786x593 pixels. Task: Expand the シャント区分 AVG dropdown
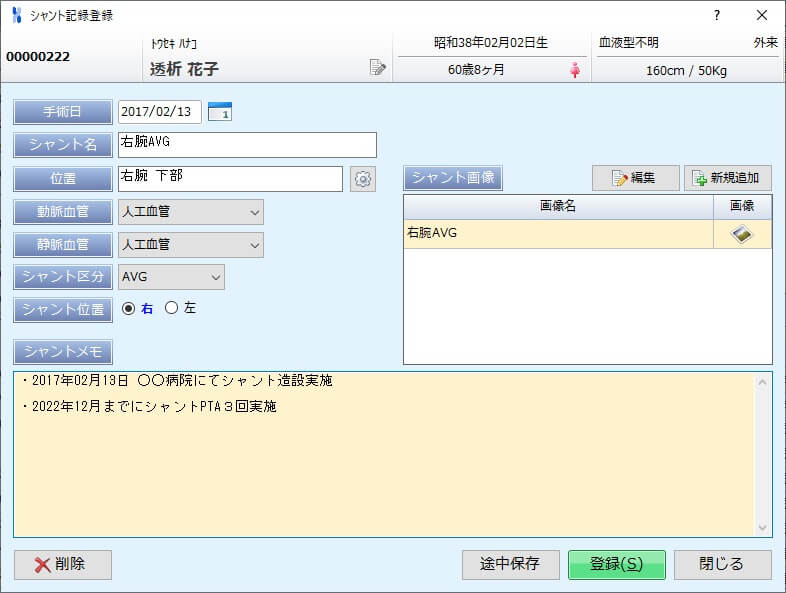[x=171, y=277]
